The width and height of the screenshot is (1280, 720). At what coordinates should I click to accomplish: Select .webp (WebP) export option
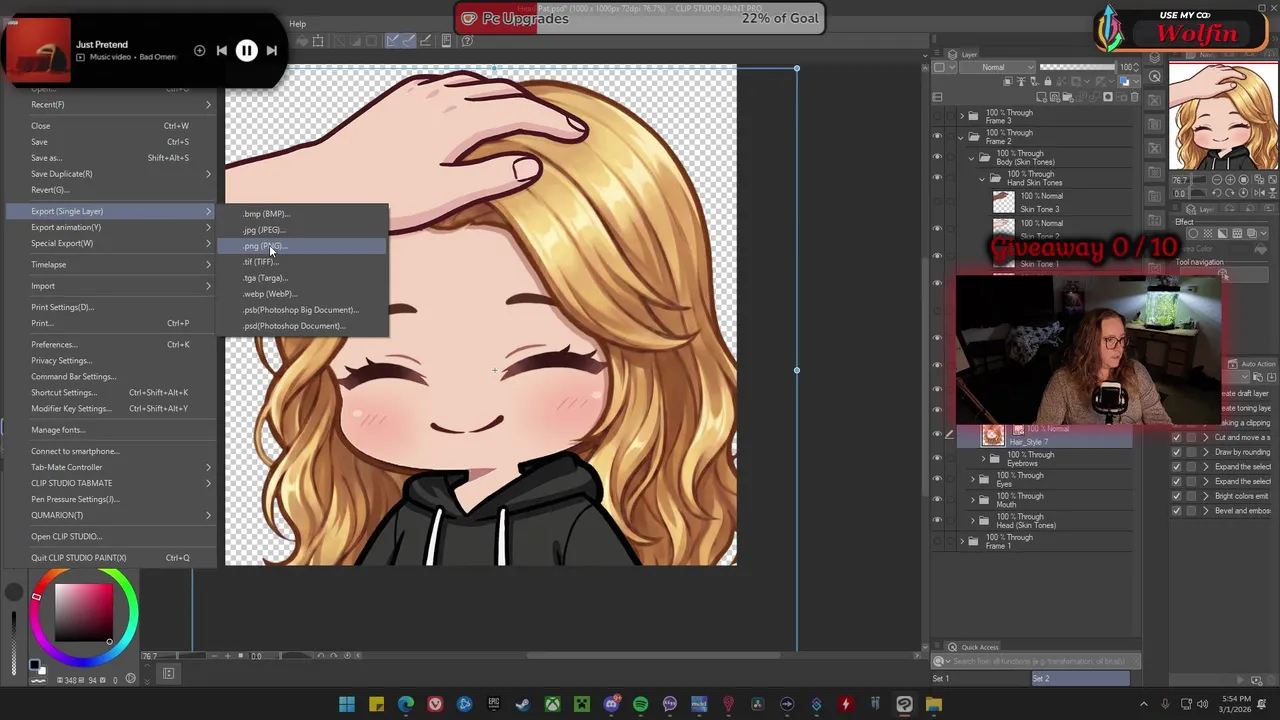(x=301, y=294)
